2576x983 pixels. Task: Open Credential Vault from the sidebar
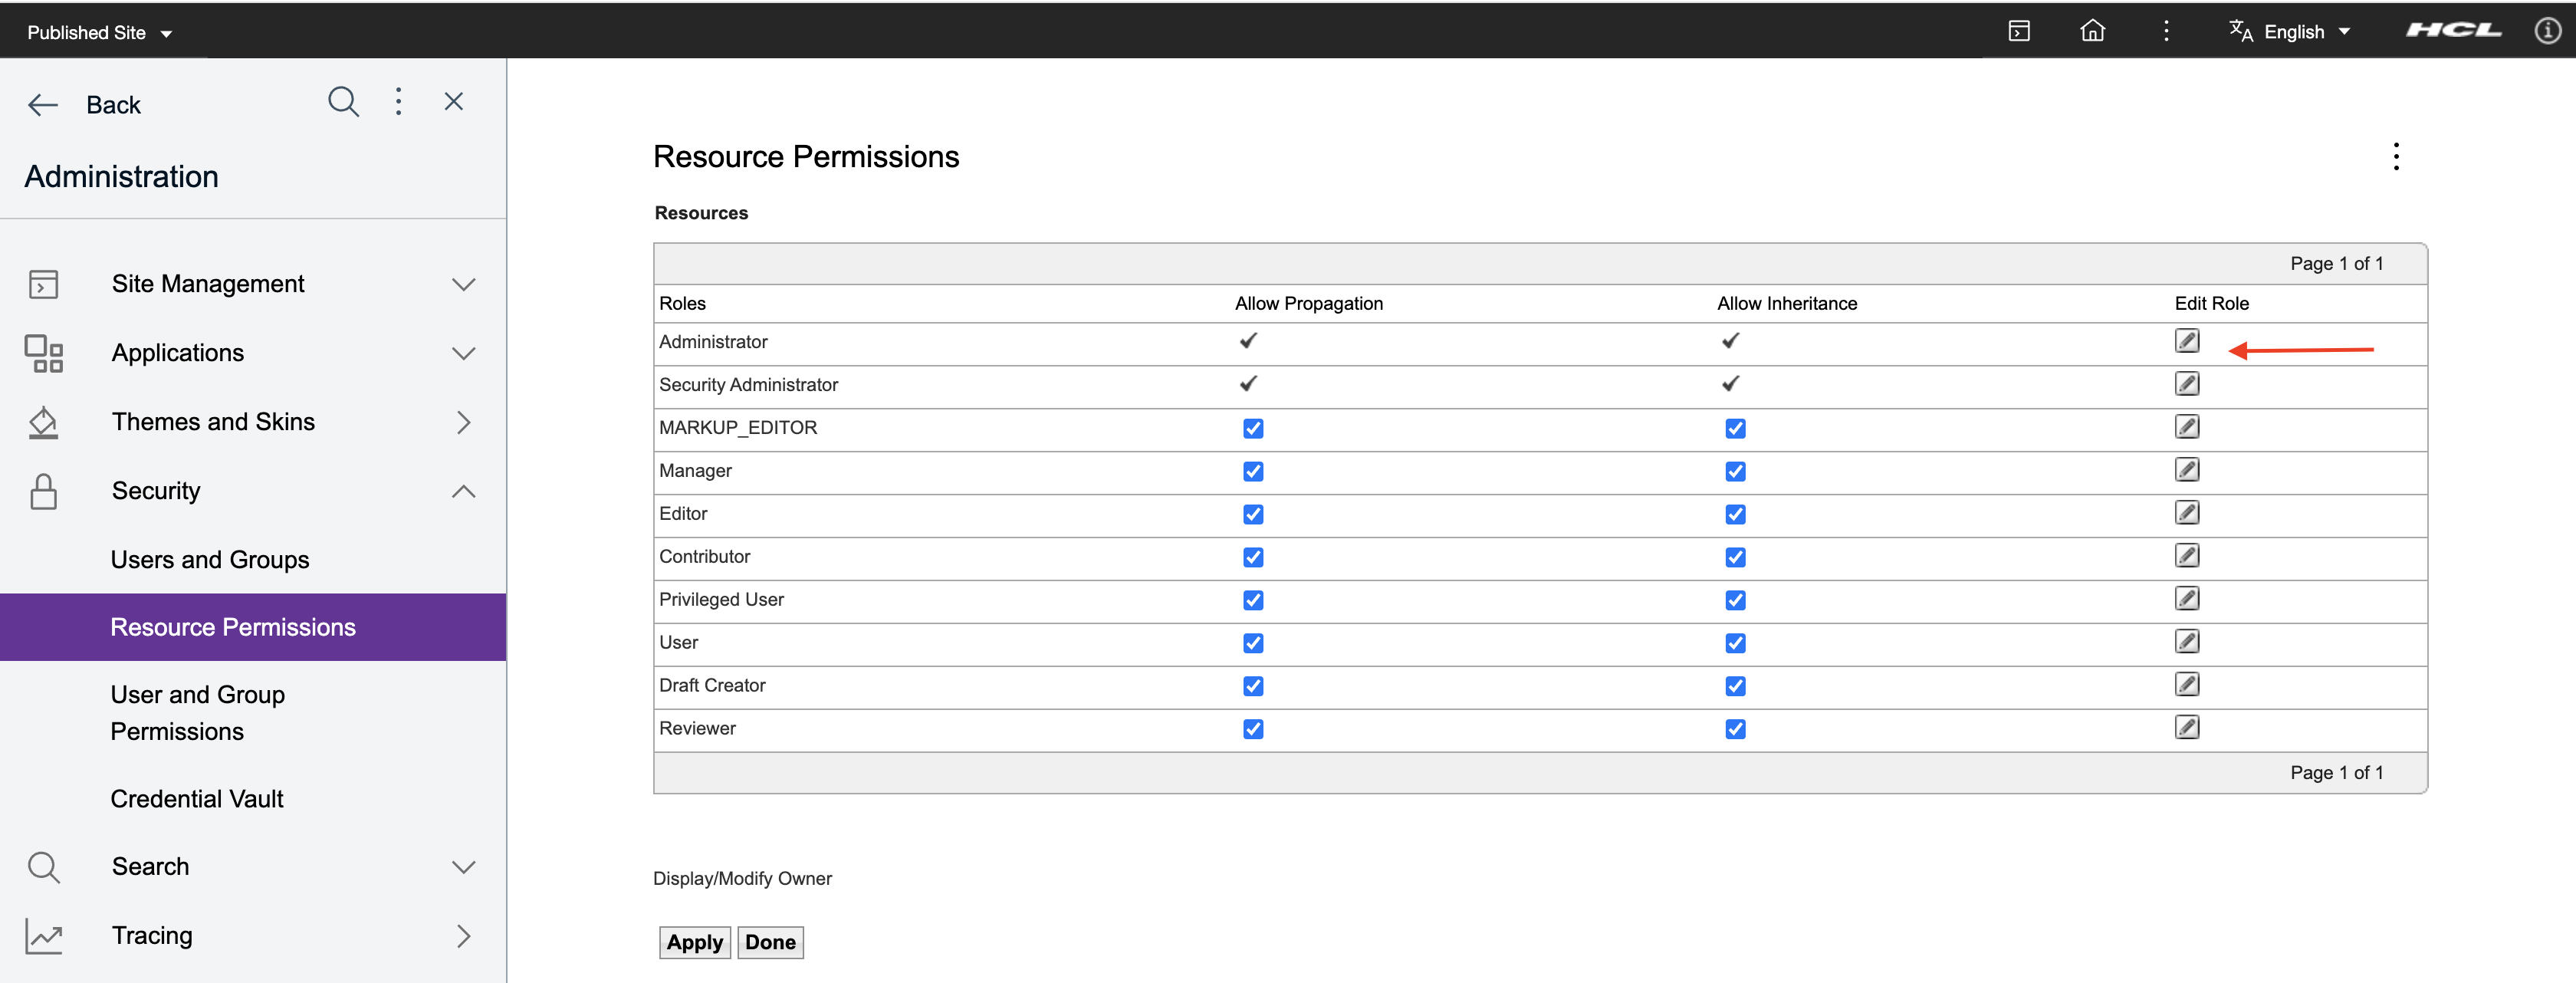[197, 799]
